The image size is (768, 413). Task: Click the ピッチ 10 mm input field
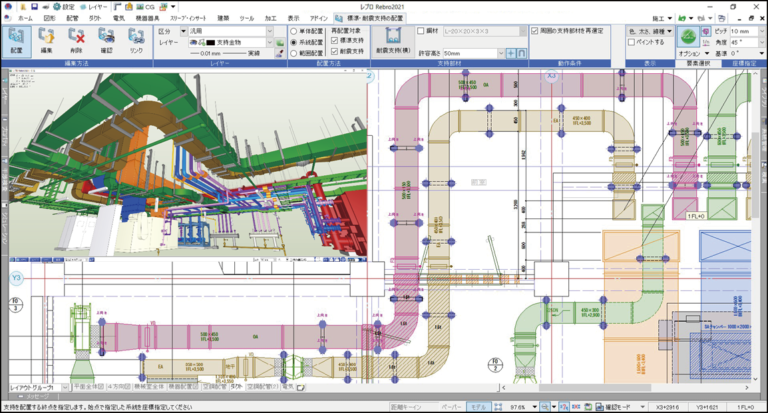[743, 31]
